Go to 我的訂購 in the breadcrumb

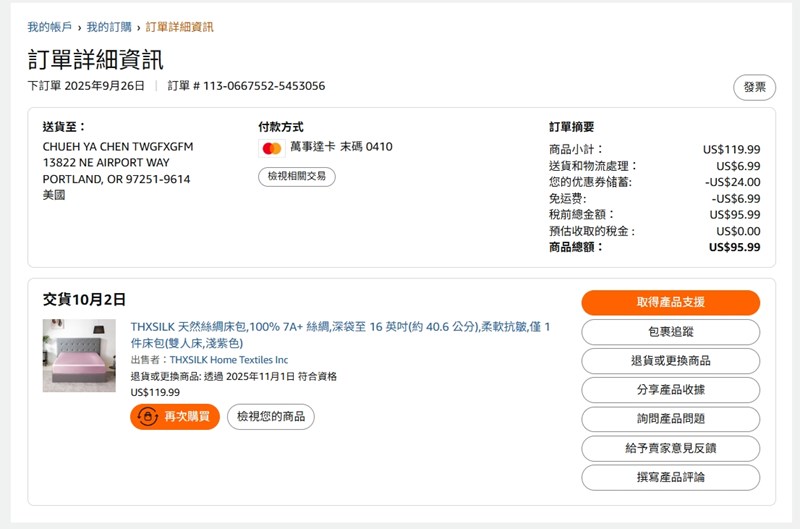(x=108, y=27)
